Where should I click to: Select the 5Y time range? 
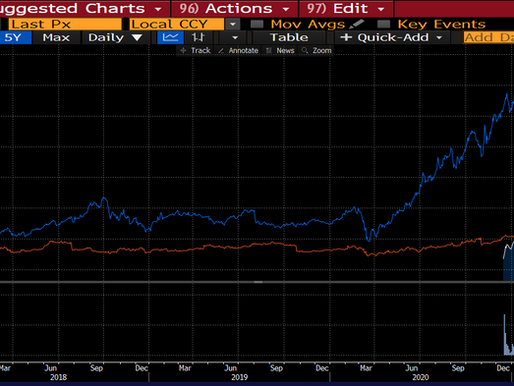pyautogui.click(x=15, y=37)
